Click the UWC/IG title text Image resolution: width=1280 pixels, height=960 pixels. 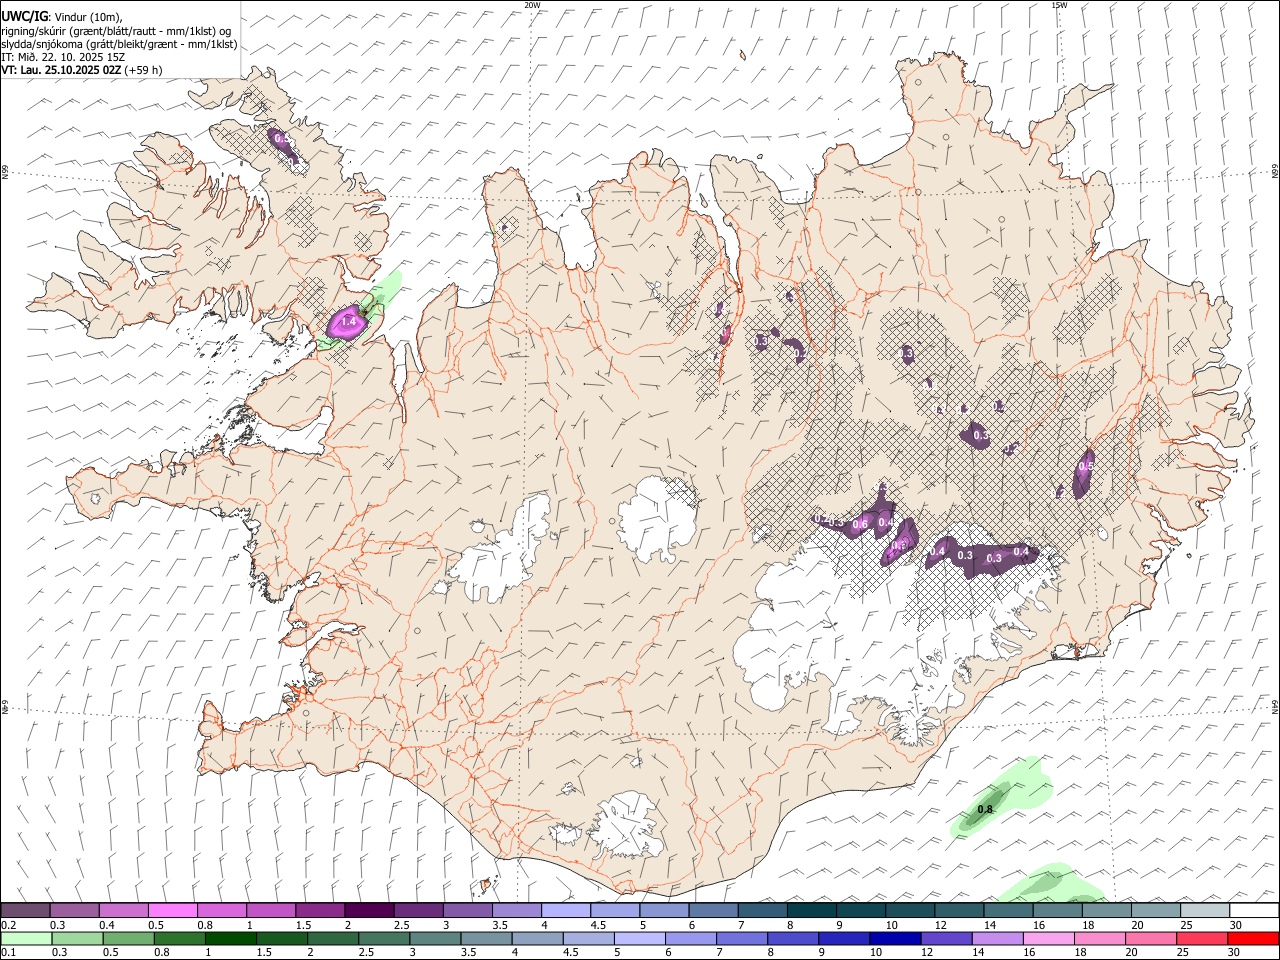pyautogui.click(x=24, y=16)
